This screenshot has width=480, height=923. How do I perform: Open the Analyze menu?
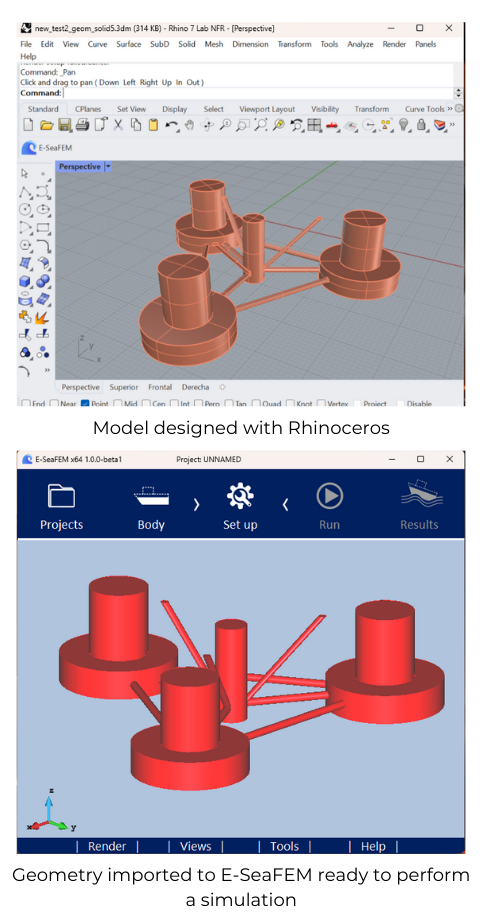coord(360,44)
